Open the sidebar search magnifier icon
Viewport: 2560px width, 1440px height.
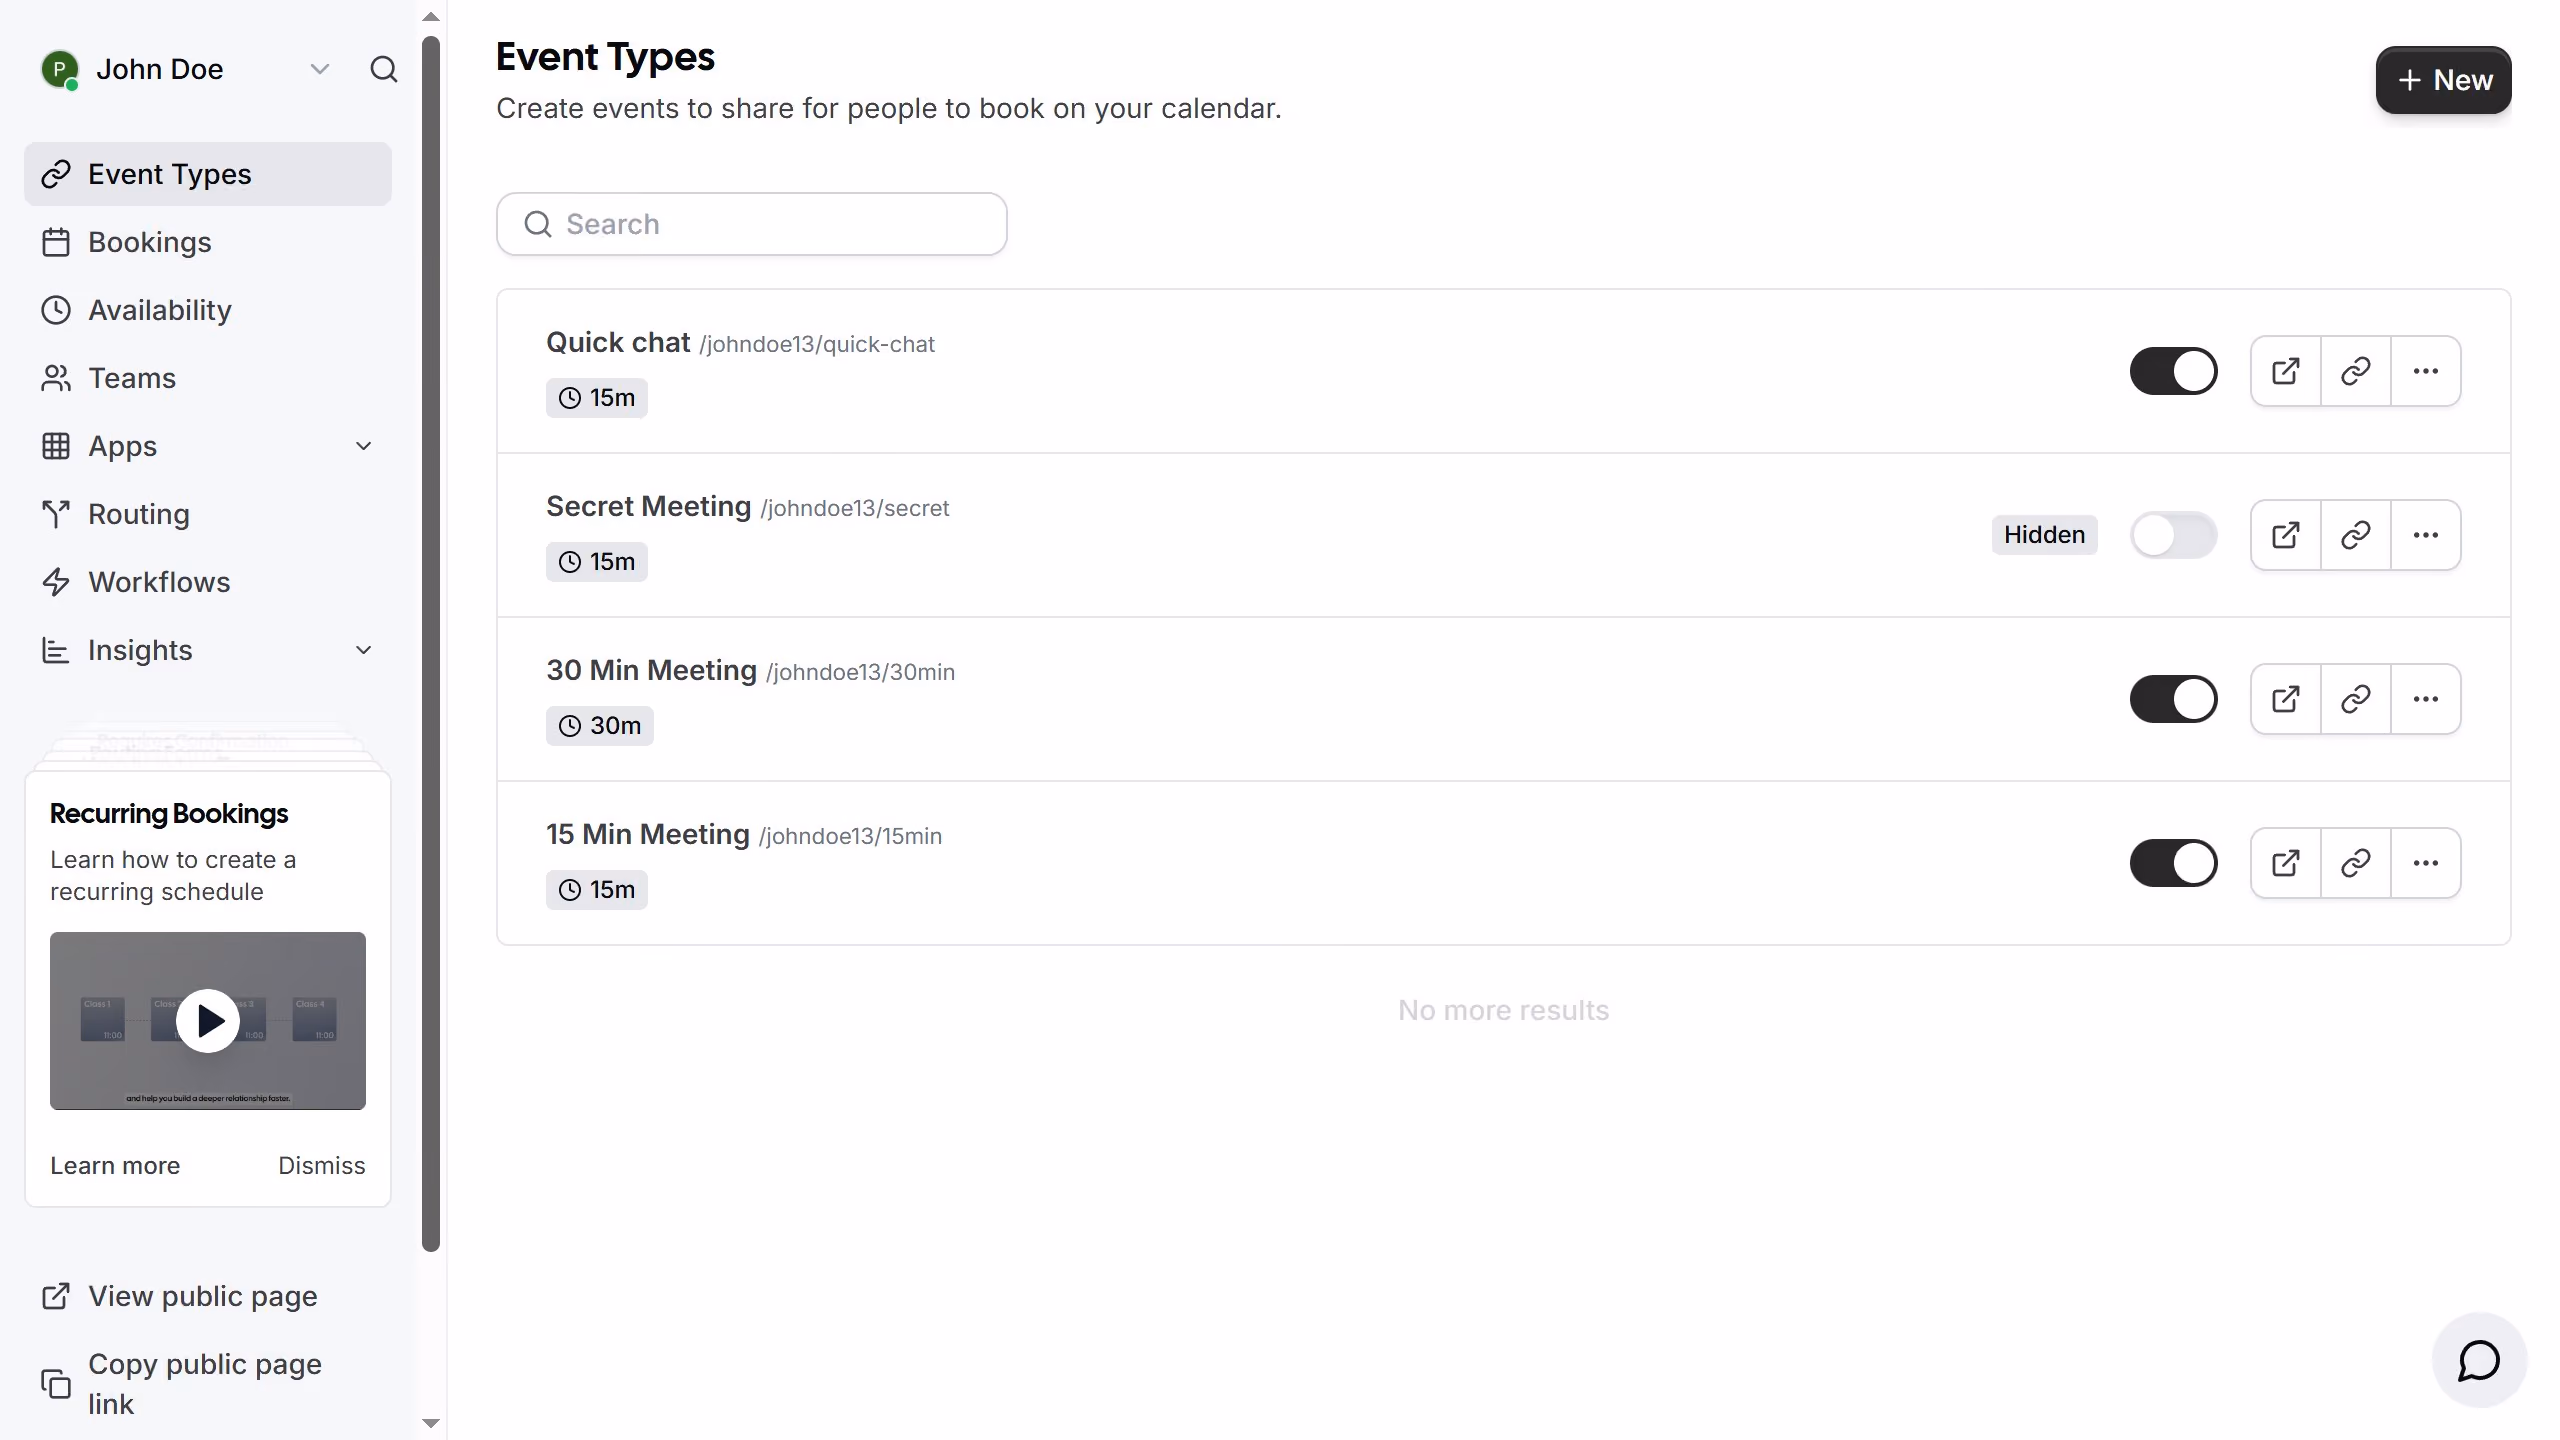pyautogui.click(x=384, y=69)
